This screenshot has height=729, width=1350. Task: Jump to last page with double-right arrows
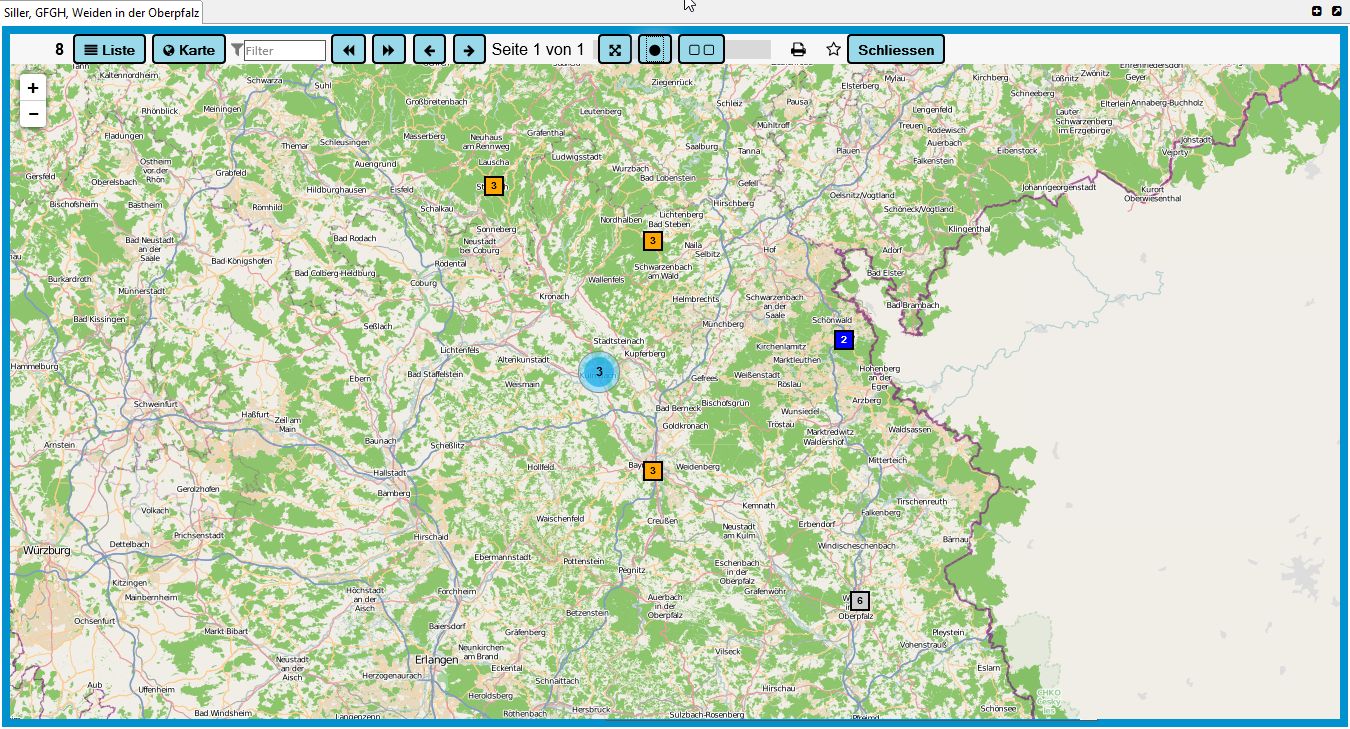point(388,50)
